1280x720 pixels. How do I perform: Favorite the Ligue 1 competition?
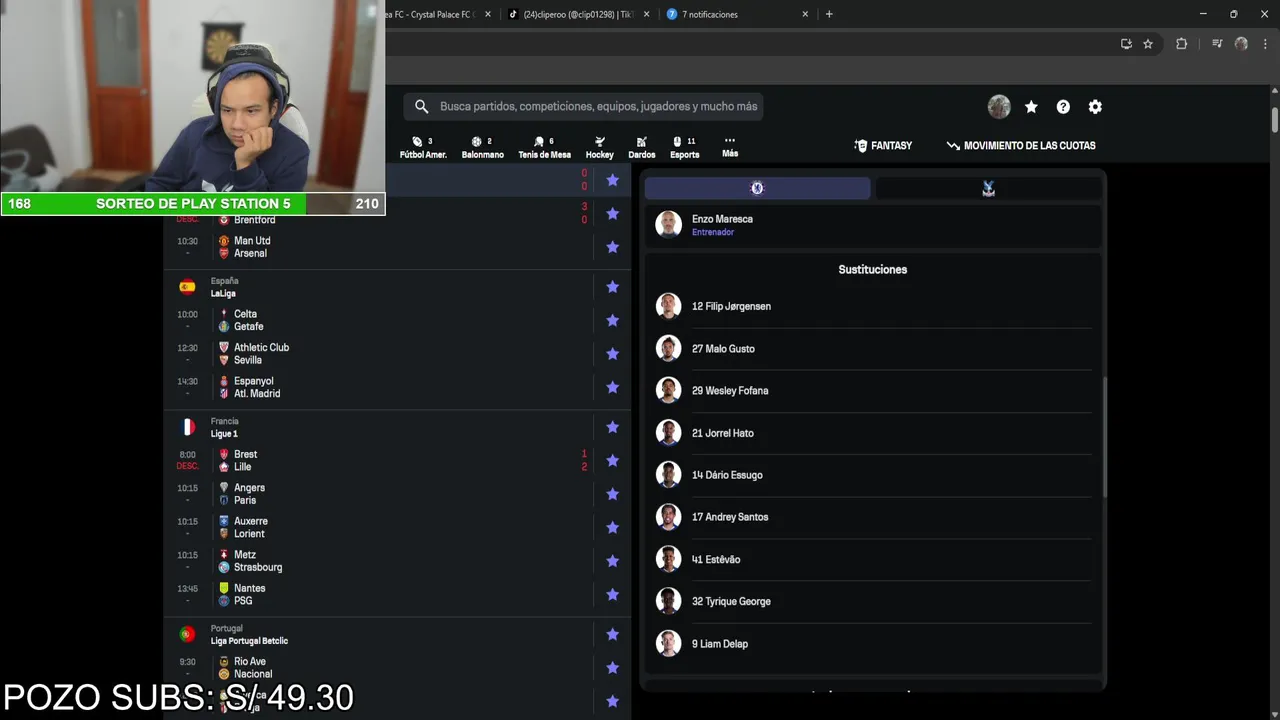click(x=613, y=427)
